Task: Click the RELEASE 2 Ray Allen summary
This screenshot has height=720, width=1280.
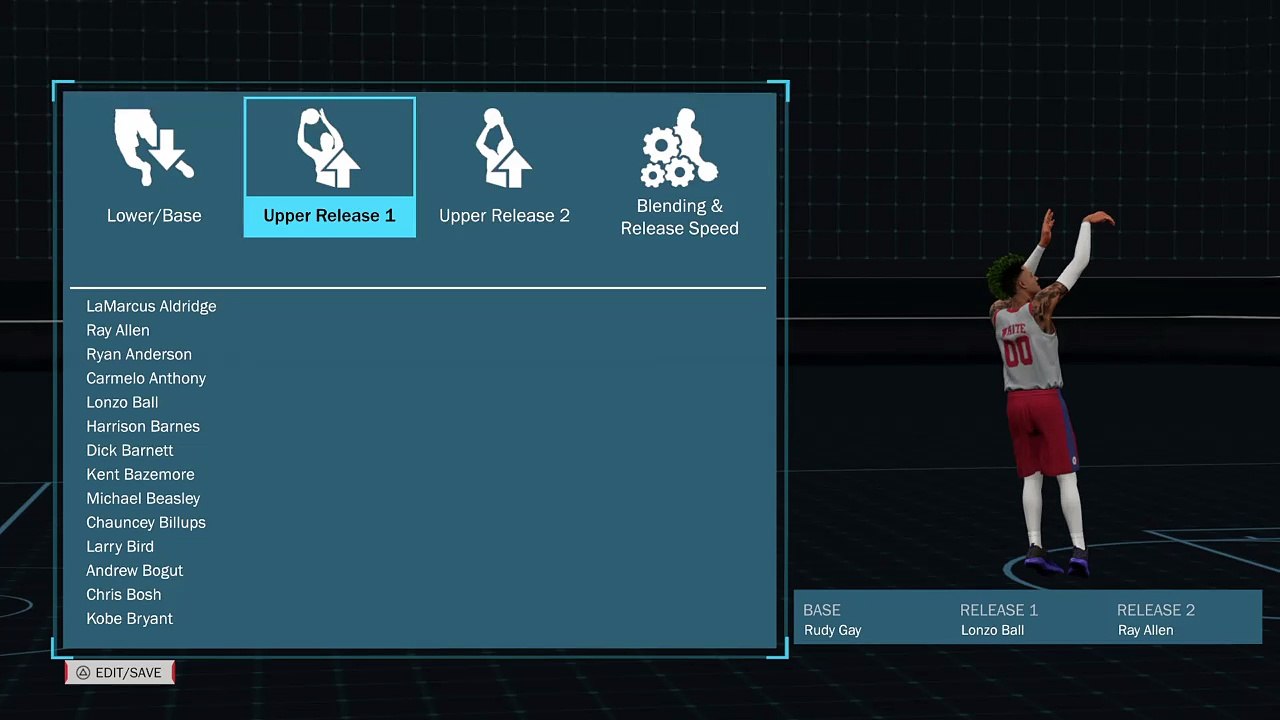Action: point(1146,620)
